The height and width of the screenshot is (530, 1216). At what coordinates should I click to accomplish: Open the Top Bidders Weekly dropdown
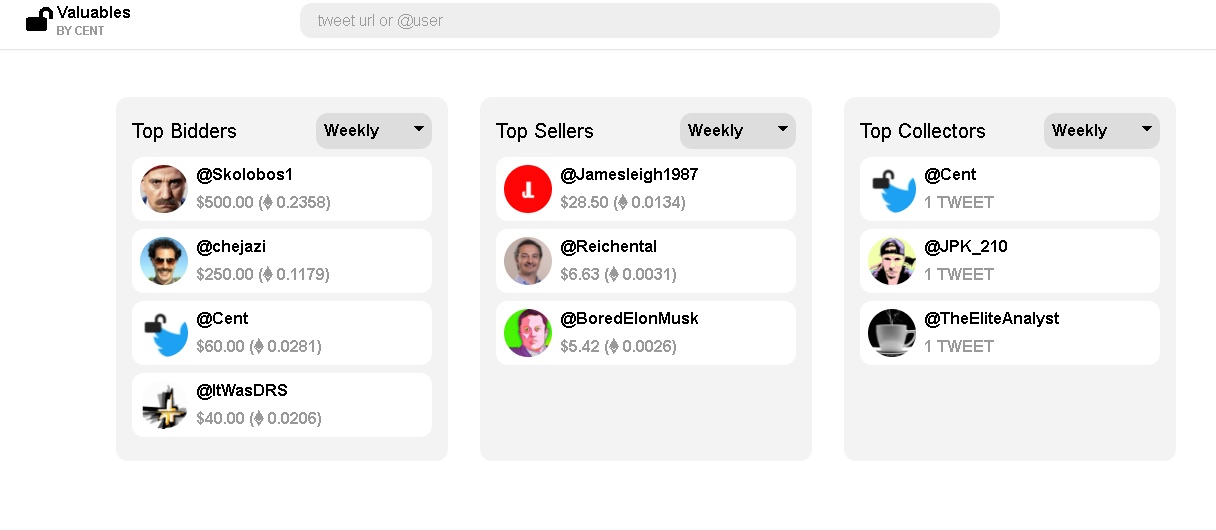[374, 130]
